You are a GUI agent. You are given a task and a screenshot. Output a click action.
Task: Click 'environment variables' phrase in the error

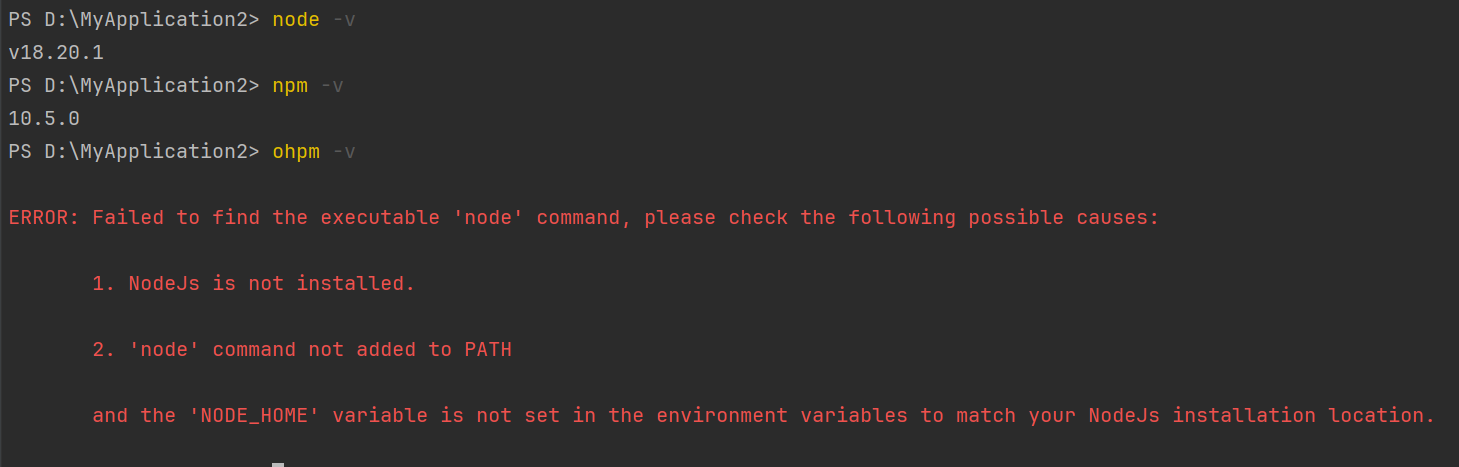pyautogui.click(x=782, y=416)
